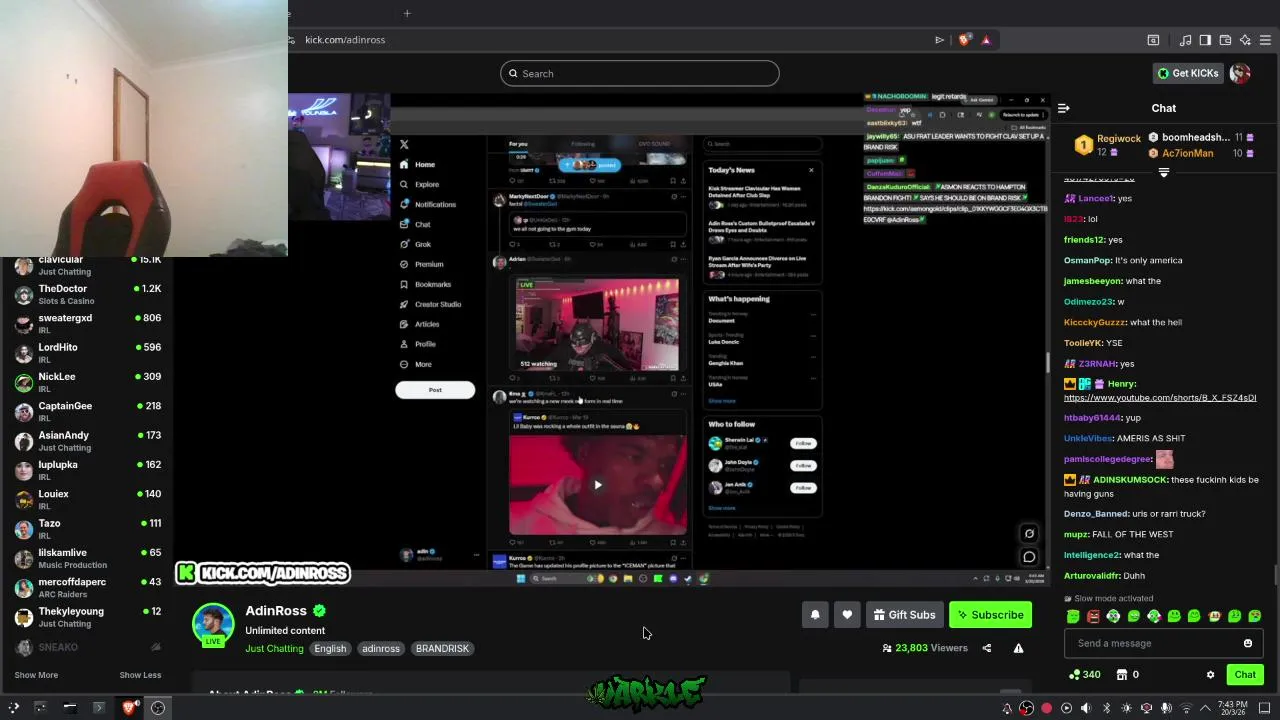Click the Subscribe button
This screenshot has height=720, width=1280.
[990, 615]
